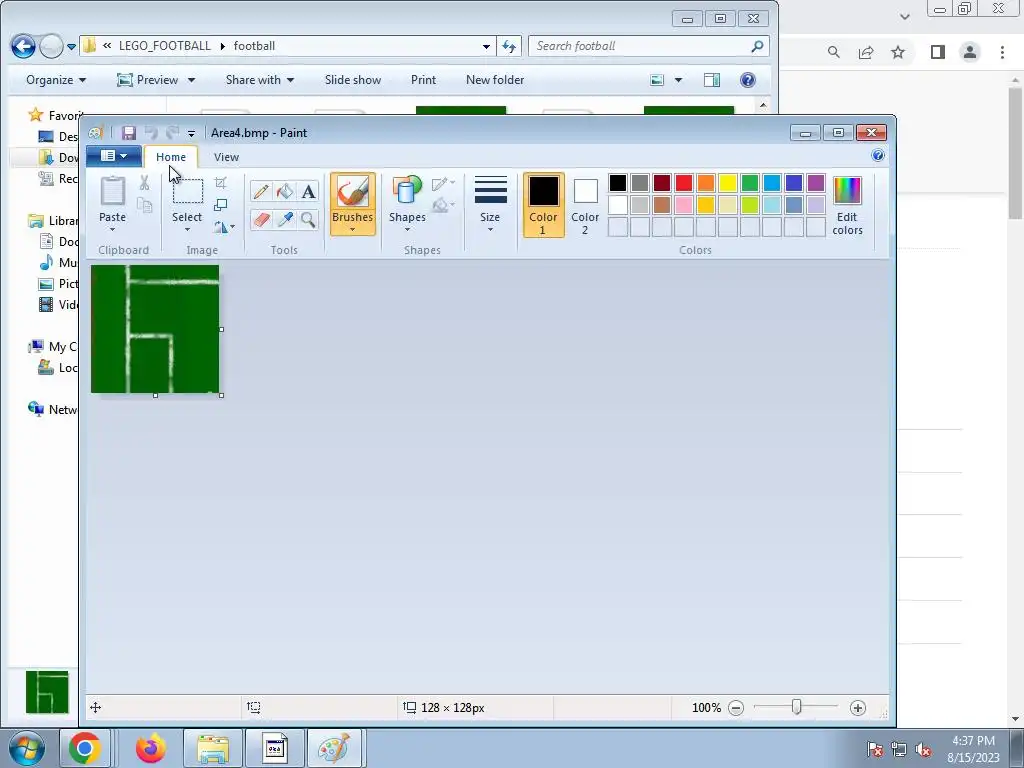The image size is (1024, 768).
Task: Select the Text tool in Paint
Action: (x=308, y=191)
